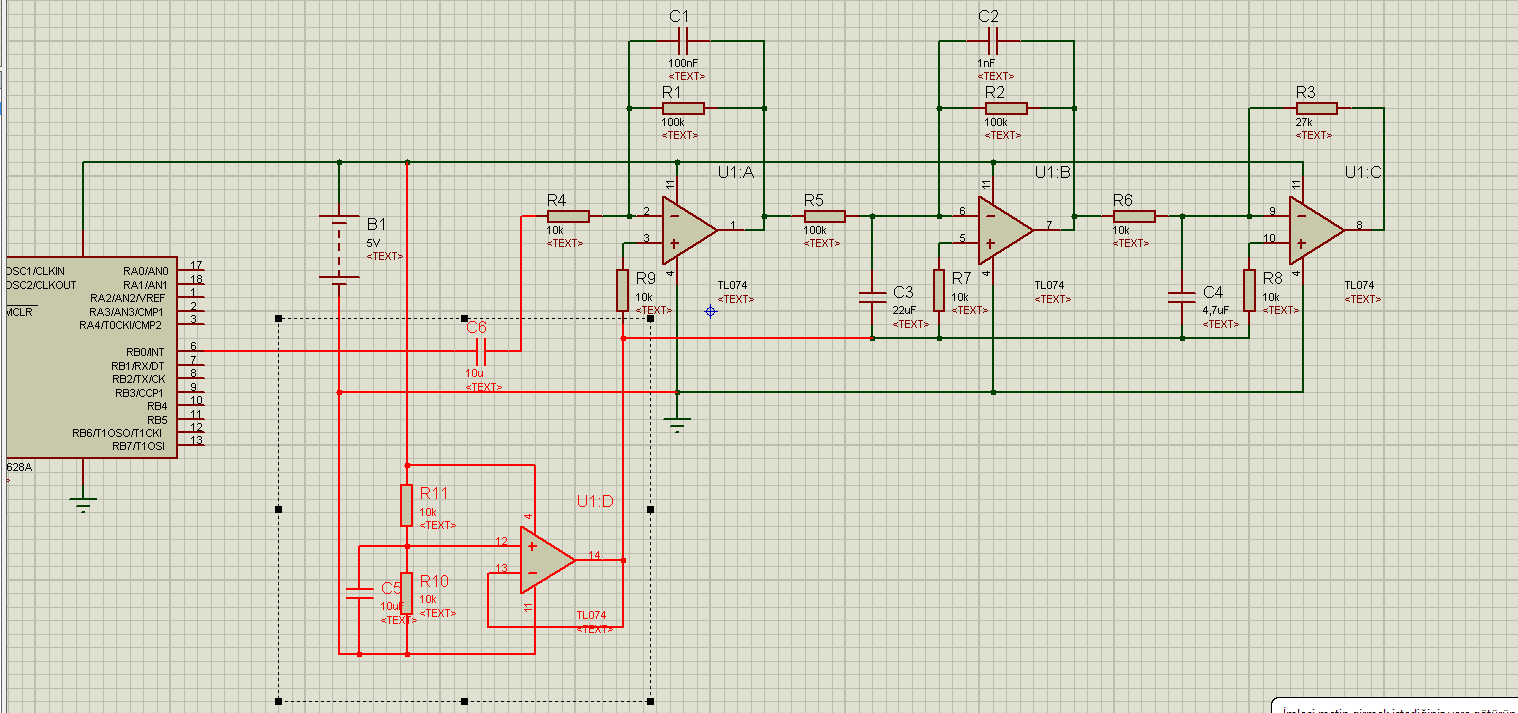Click pin number 8 at U1:C output
Image resolution: width=1518 pixels, height=713 pixels.
[x=1359, y=224]
